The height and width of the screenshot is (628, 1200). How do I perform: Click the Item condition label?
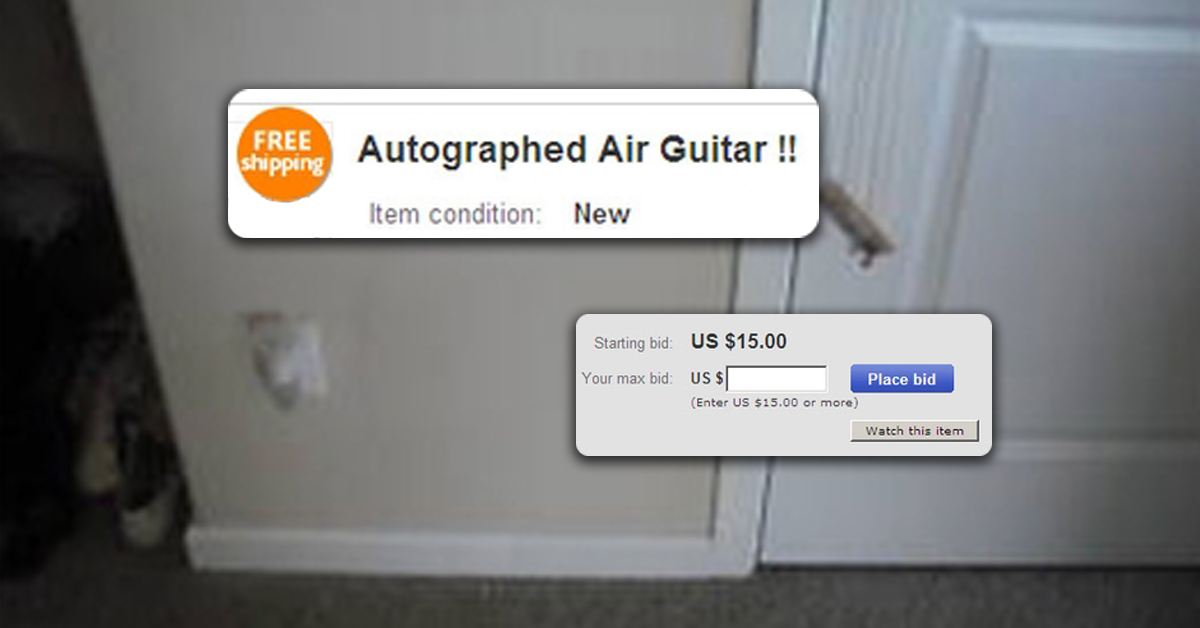(x=455, y=214)
